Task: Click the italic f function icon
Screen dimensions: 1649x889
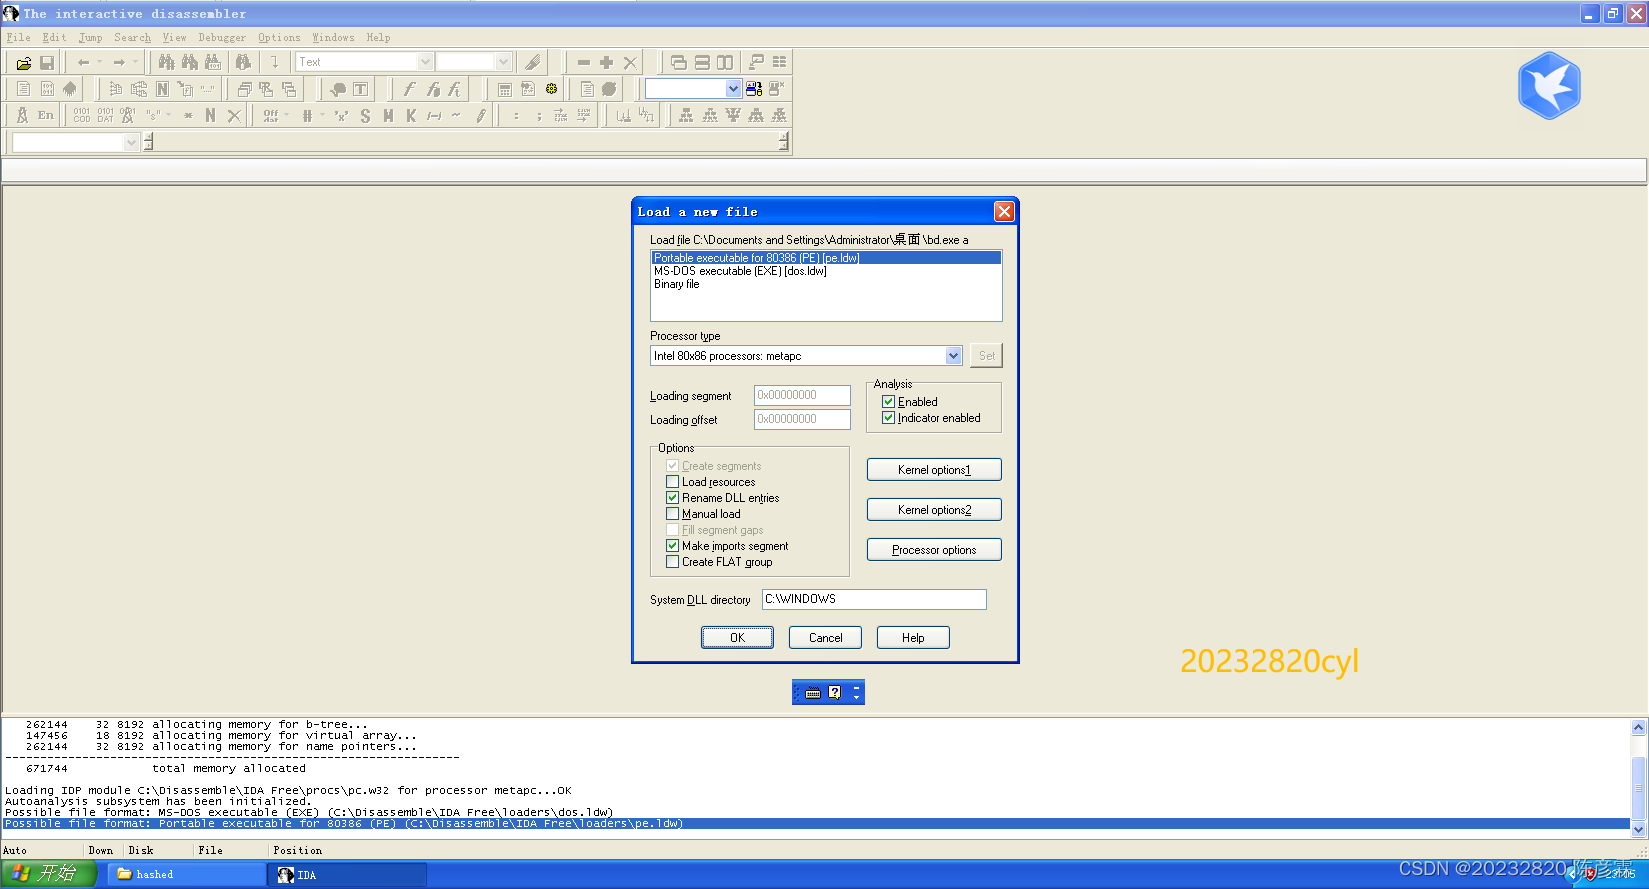Action: pos(409,89)
